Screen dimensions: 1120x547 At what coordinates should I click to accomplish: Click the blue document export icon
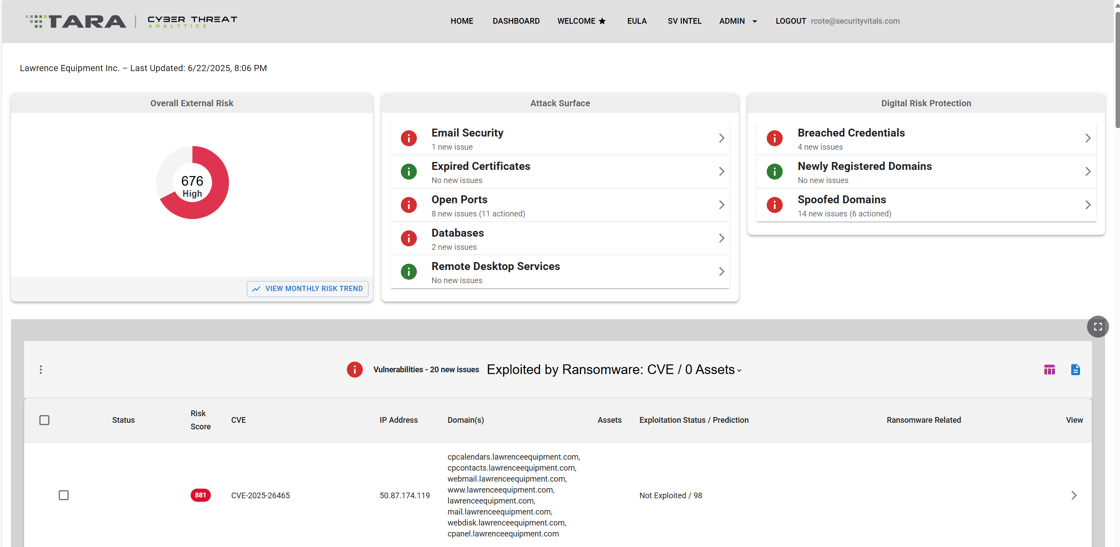(1076, 369)
